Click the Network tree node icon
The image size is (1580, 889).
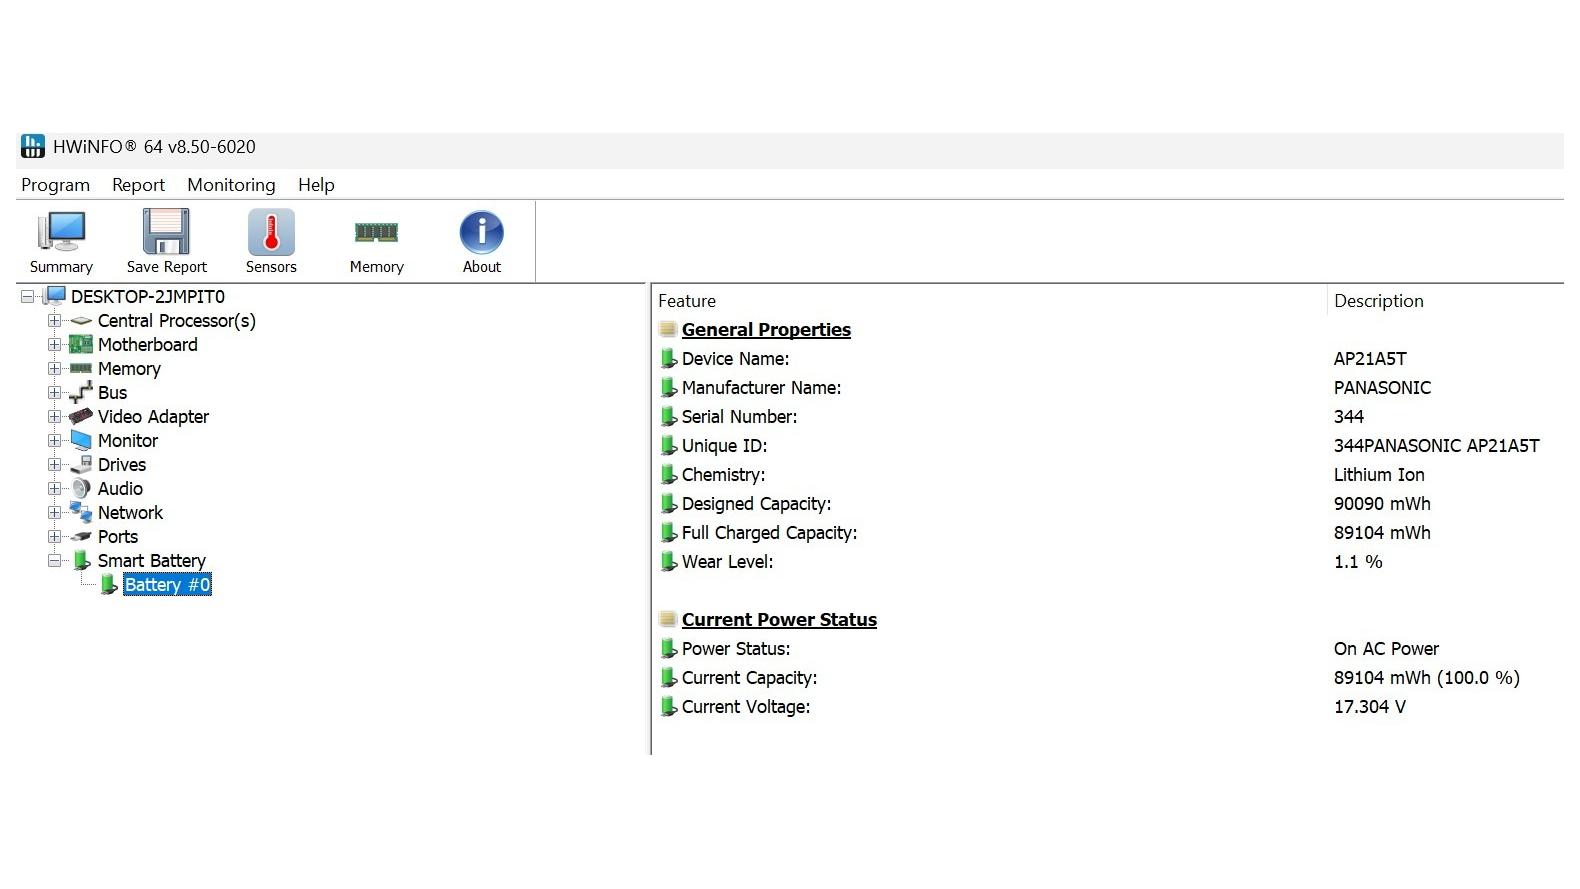pos(81,513)
